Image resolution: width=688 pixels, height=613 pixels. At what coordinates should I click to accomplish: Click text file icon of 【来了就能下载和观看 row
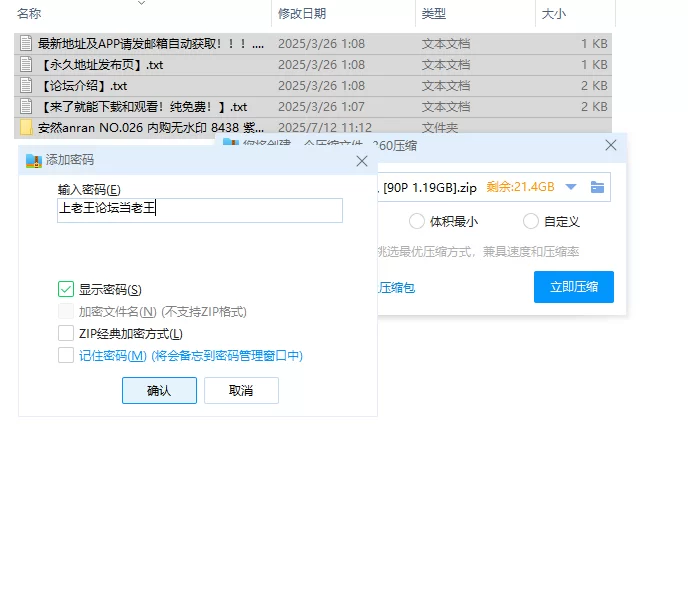(x=26, y=107)
